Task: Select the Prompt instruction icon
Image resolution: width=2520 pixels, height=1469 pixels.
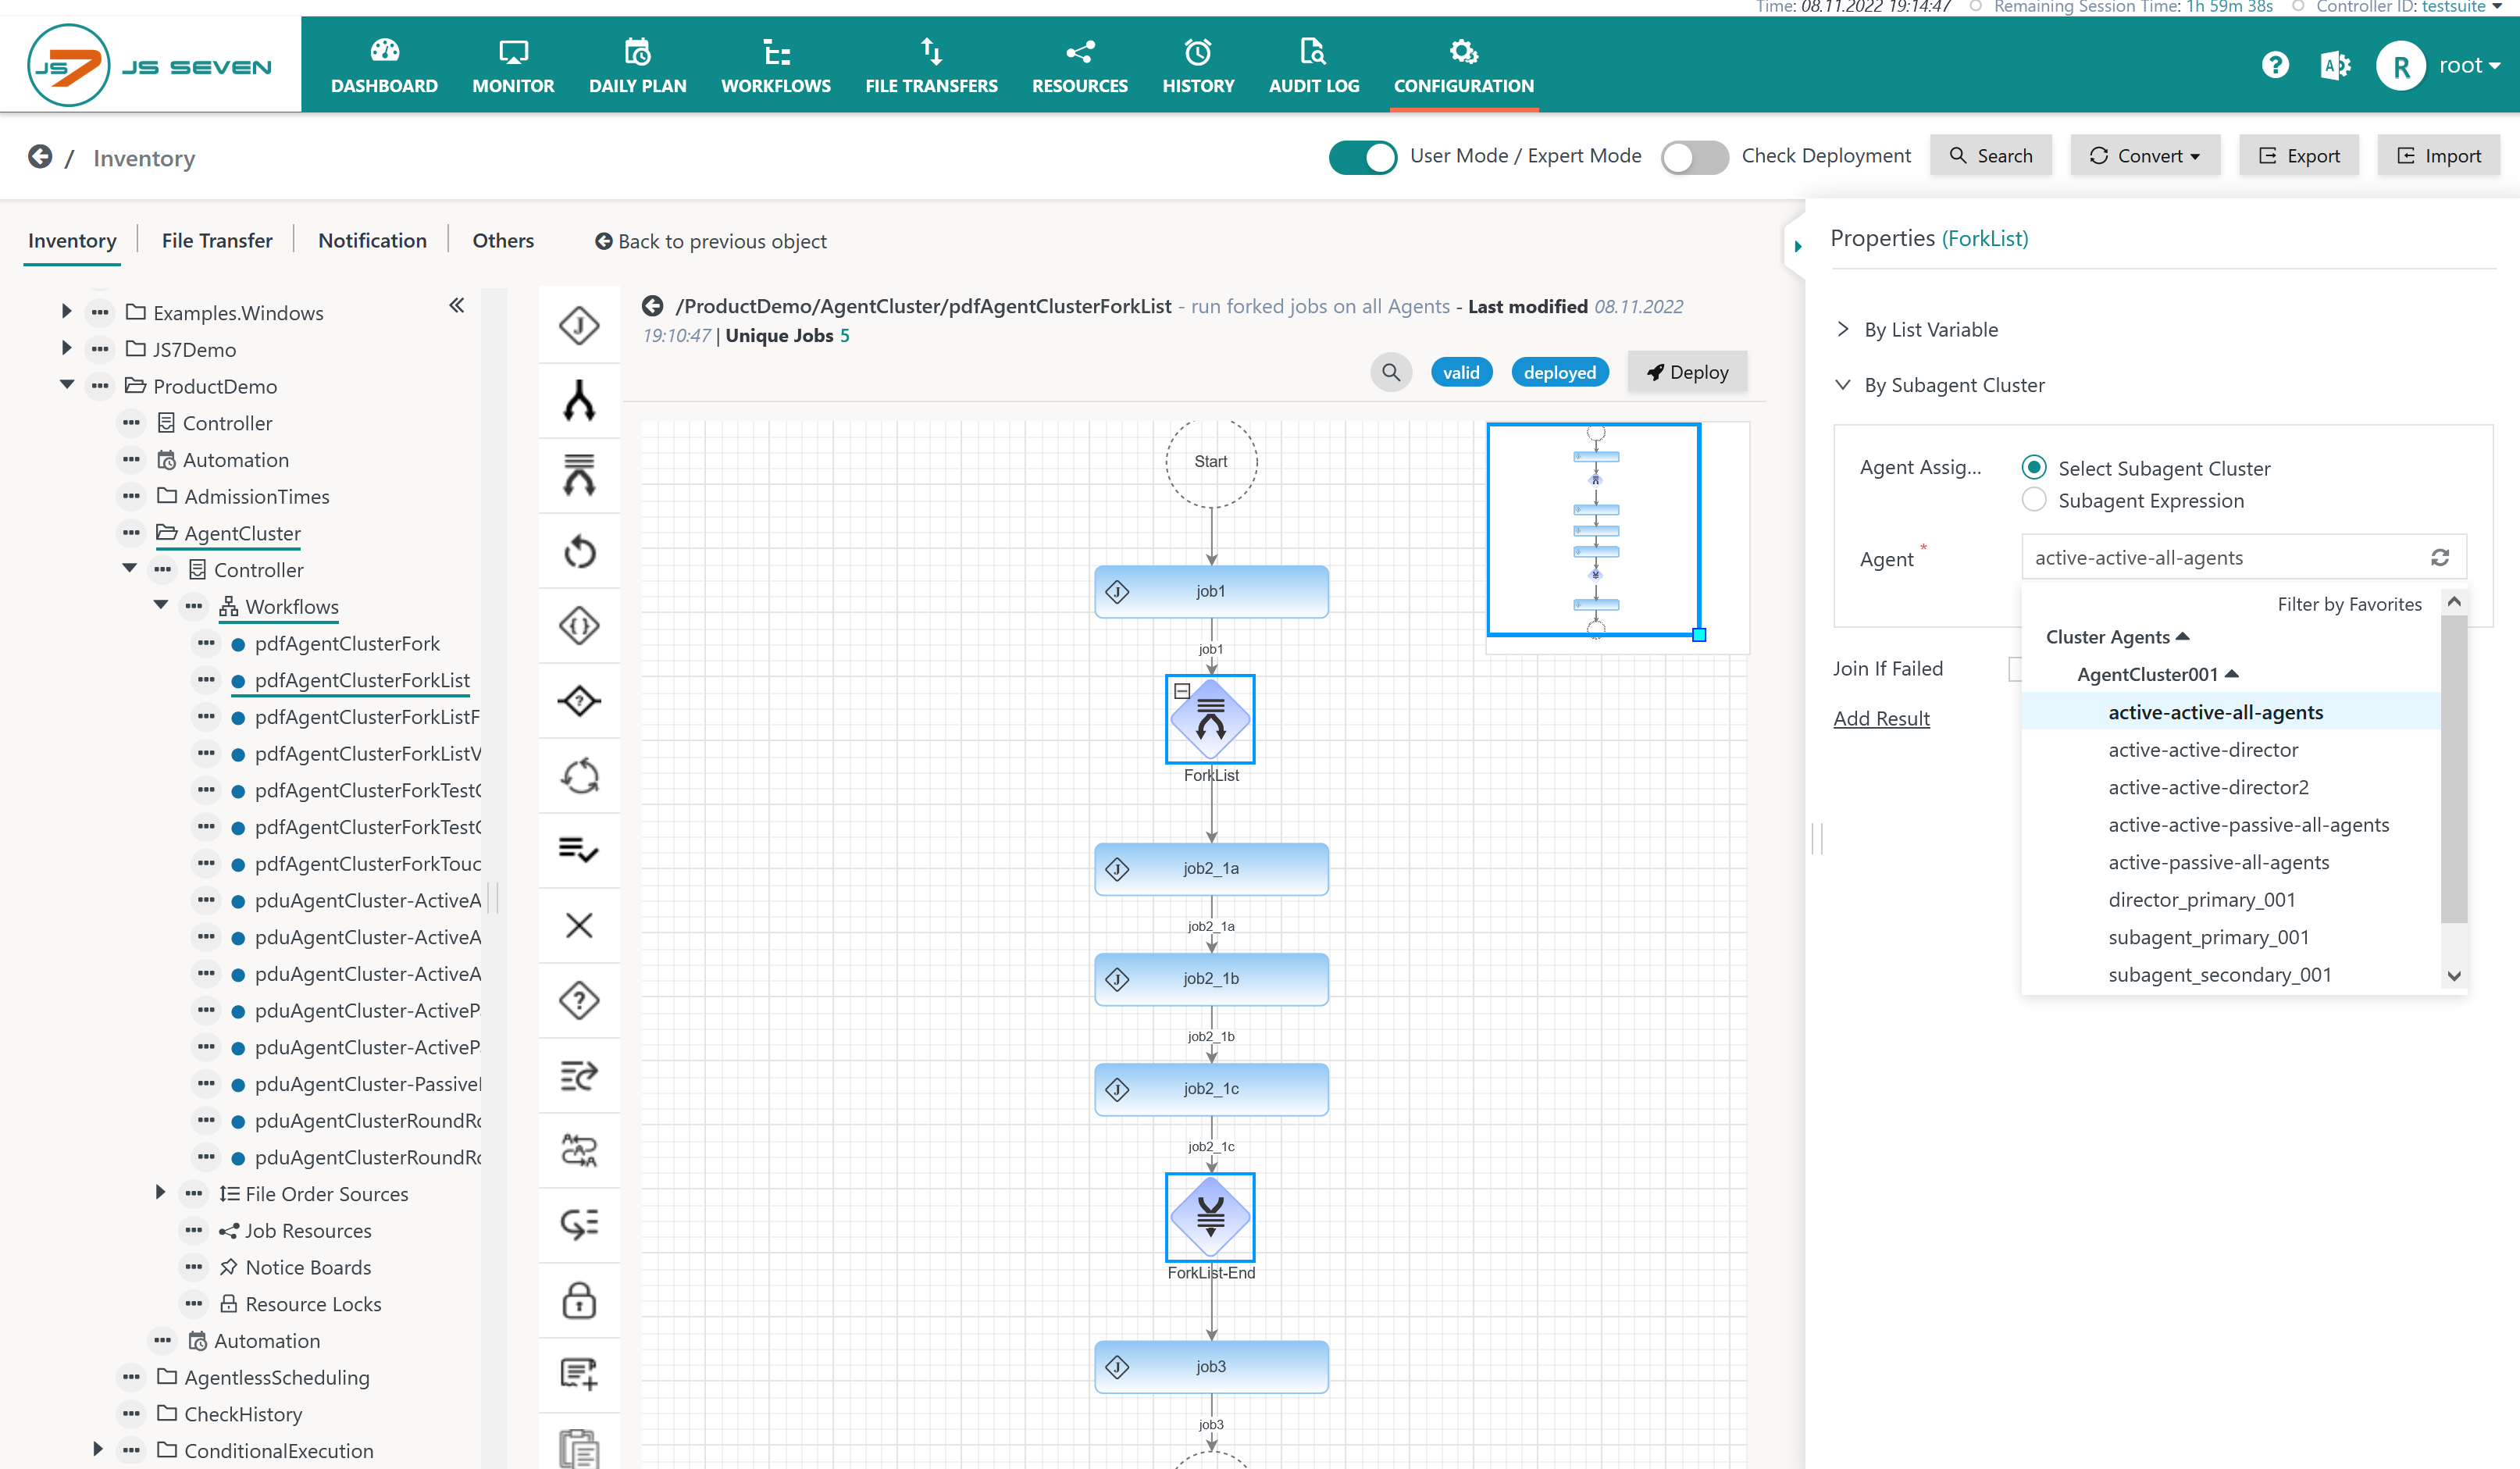Action: [x=579, y=1000]
